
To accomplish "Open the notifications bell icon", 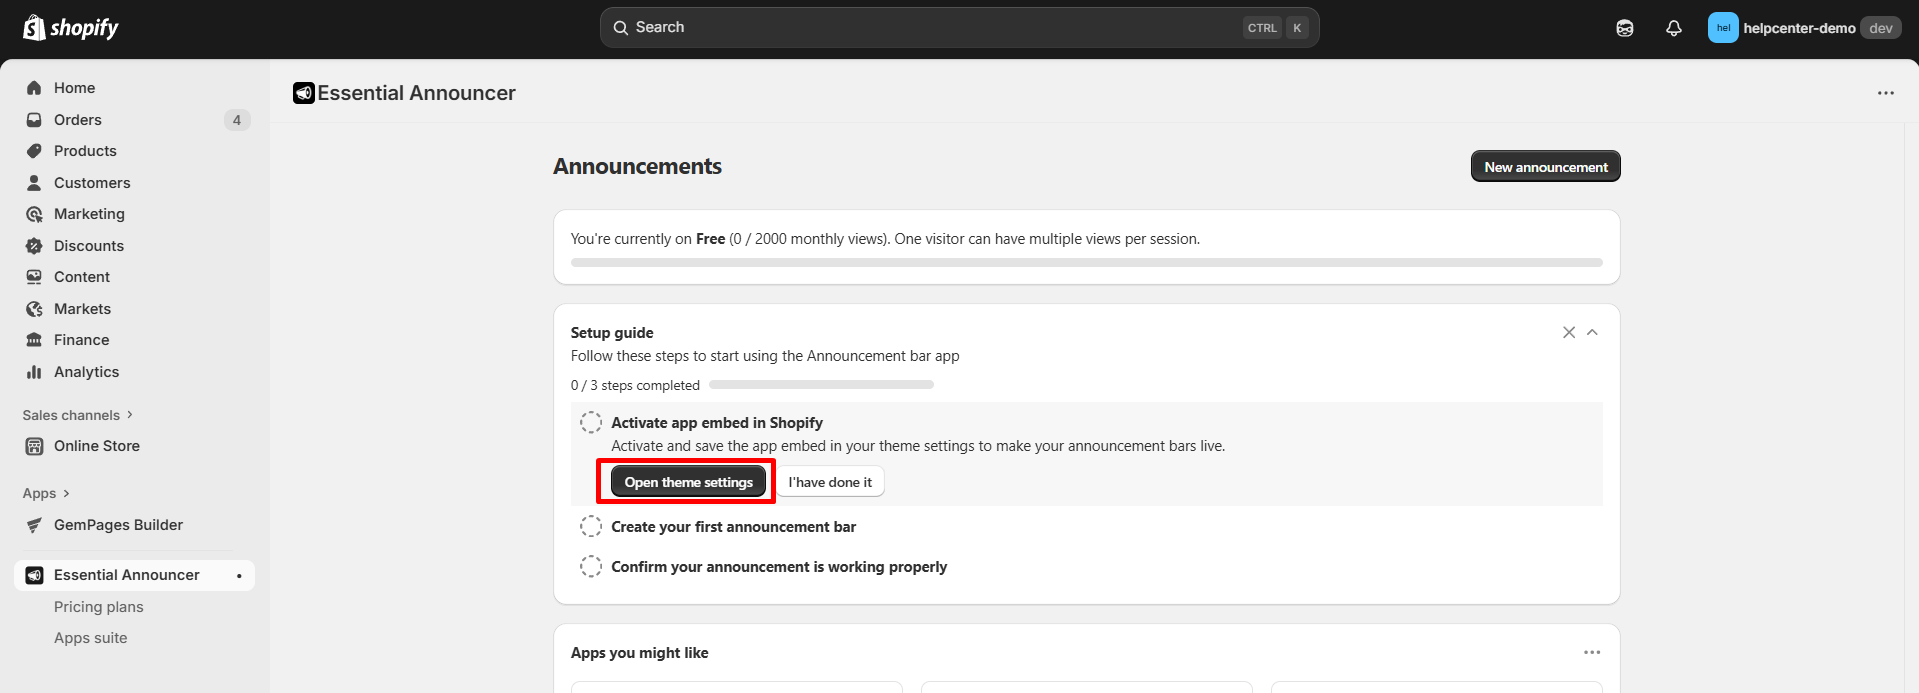I will click(1673, 28).
